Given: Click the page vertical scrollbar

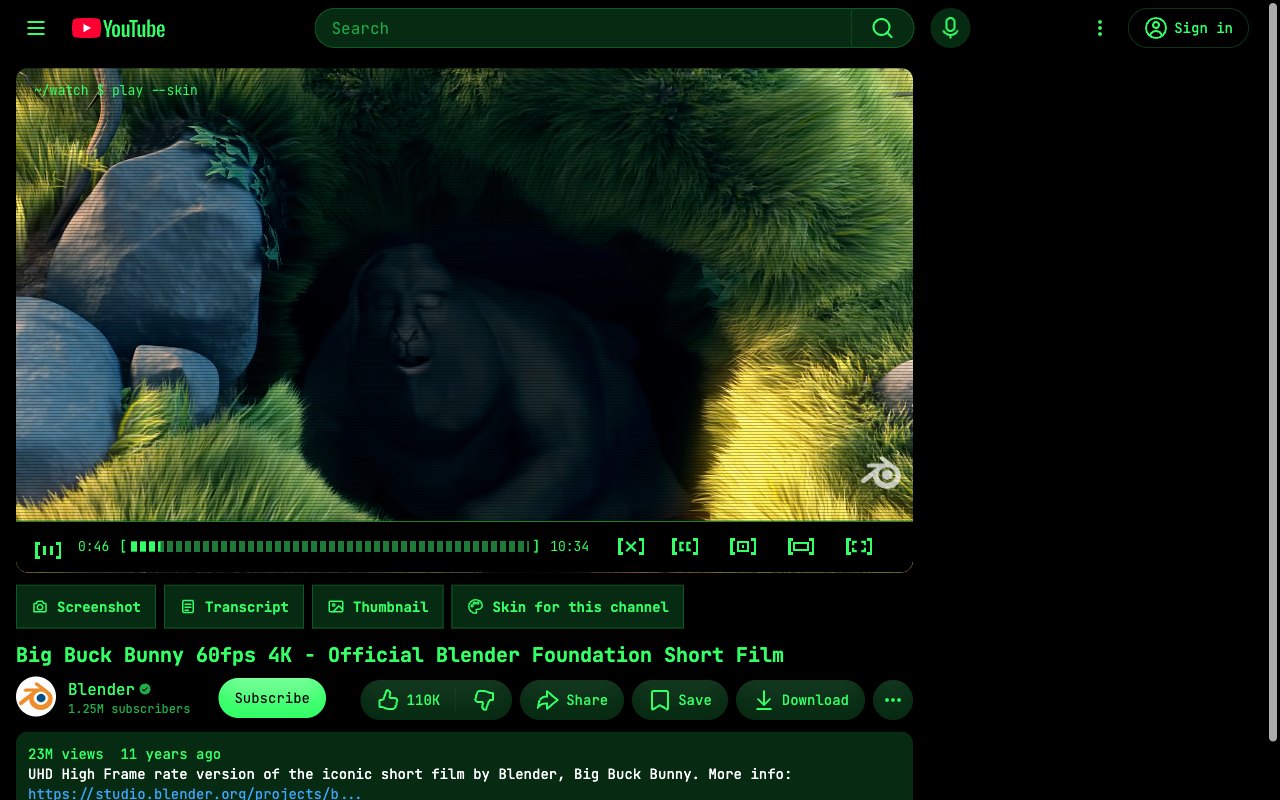Looking at the screenshot, I should 1273,370.
